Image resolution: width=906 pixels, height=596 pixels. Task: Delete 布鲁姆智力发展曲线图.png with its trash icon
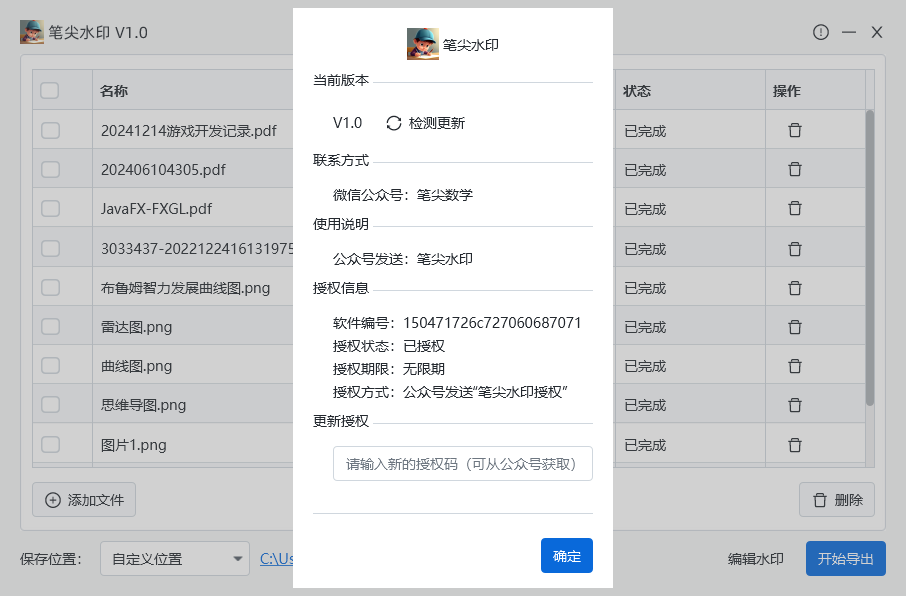click(795, 288)
